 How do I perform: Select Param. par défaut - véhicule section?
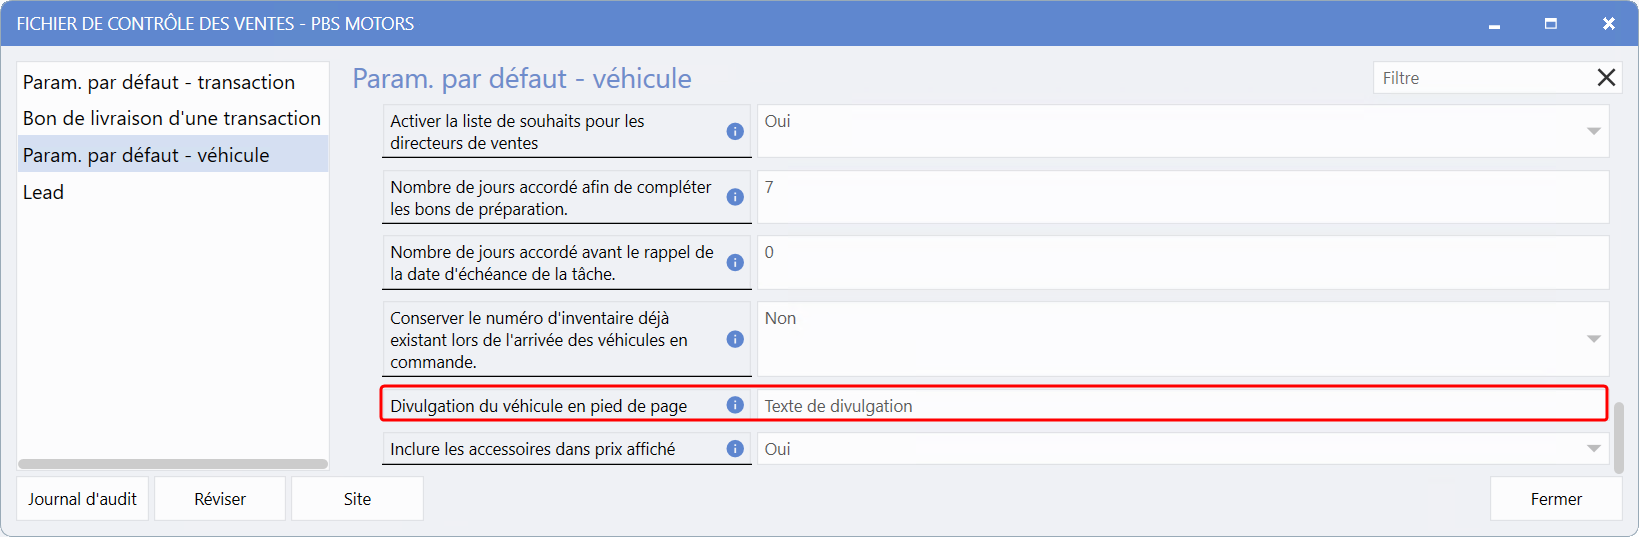[146, 155]
